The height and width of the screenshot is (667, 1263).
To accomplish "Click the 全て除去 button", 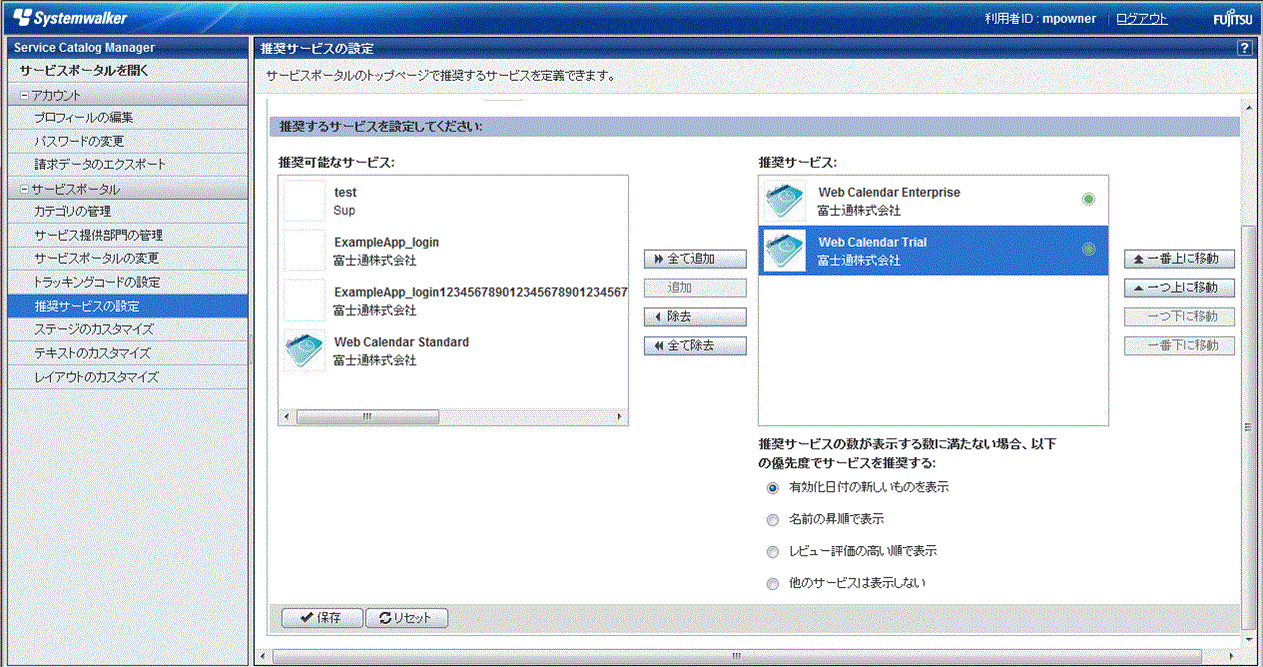I will point(695,346).
